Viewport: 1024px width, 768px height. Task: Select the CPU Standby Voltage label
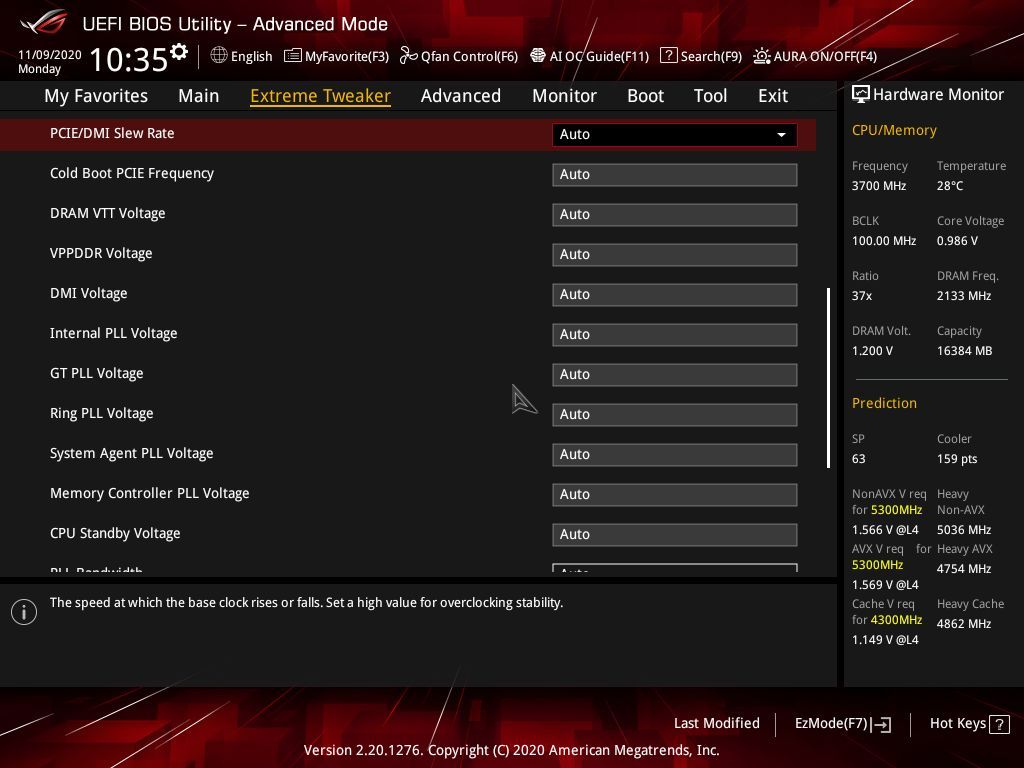click(x=115, y=533)
